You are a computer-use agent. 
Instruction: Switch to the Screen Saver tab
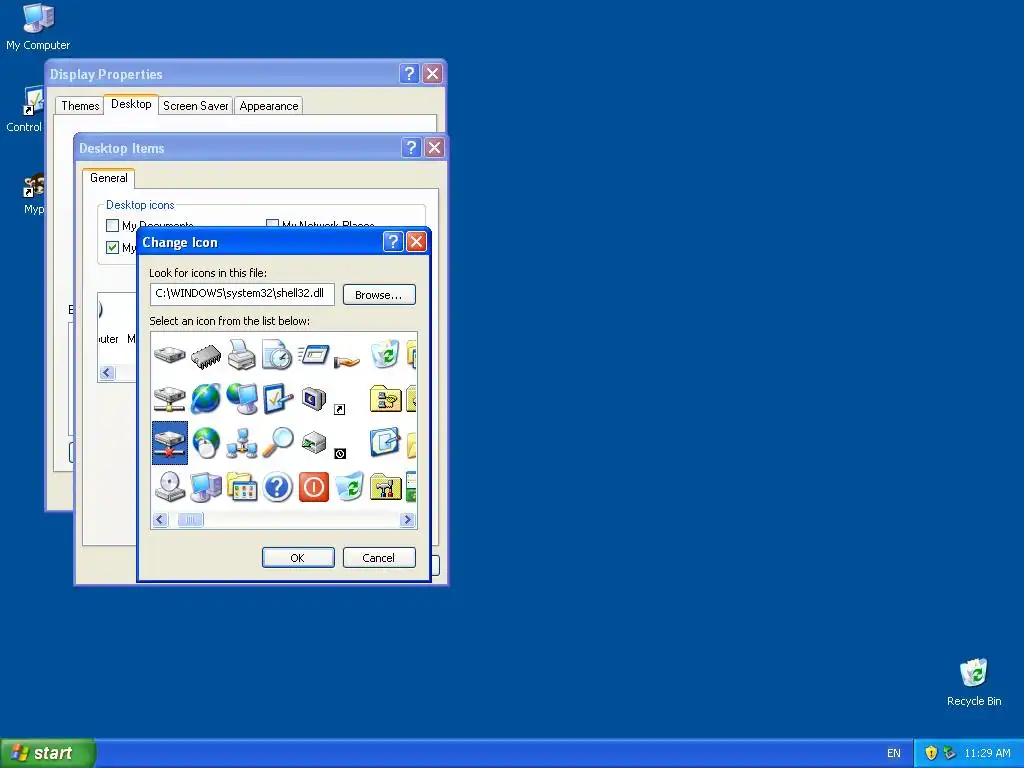(x=195, y=106)
